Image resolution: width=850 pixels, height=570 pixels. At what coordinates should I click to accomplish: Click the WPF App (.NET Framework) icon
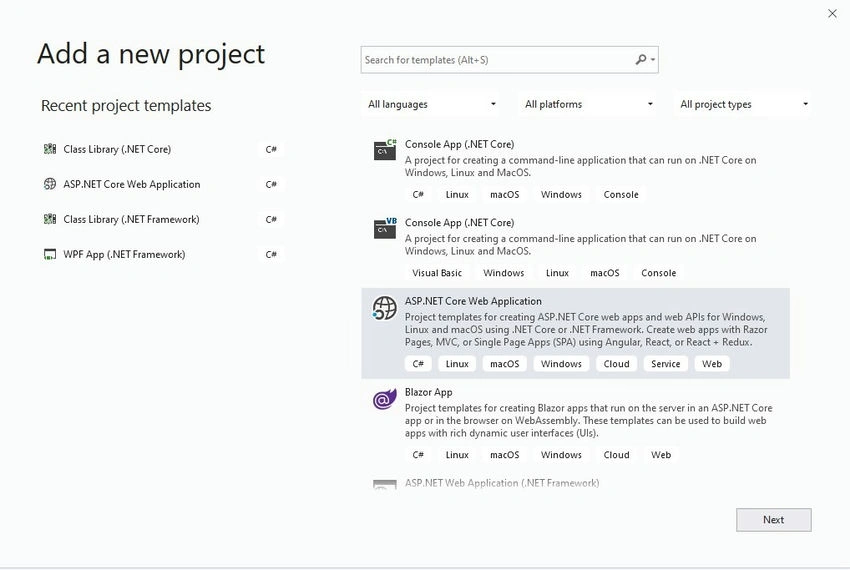[50, 254]
